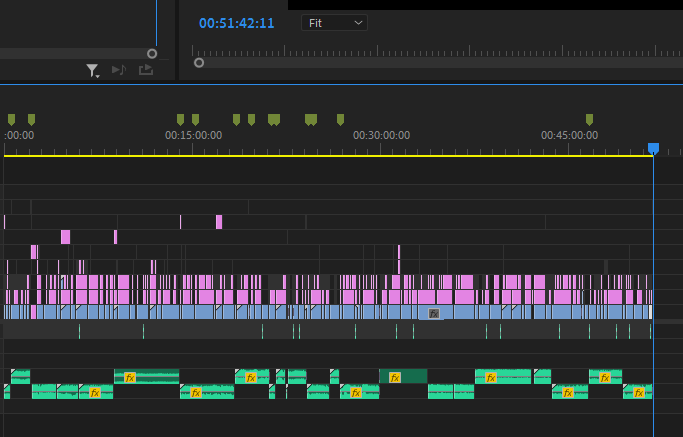This screenshot has width=683, height=437.
Task: Select the widest pink clip in the top pink track
Action: [219, 222]
